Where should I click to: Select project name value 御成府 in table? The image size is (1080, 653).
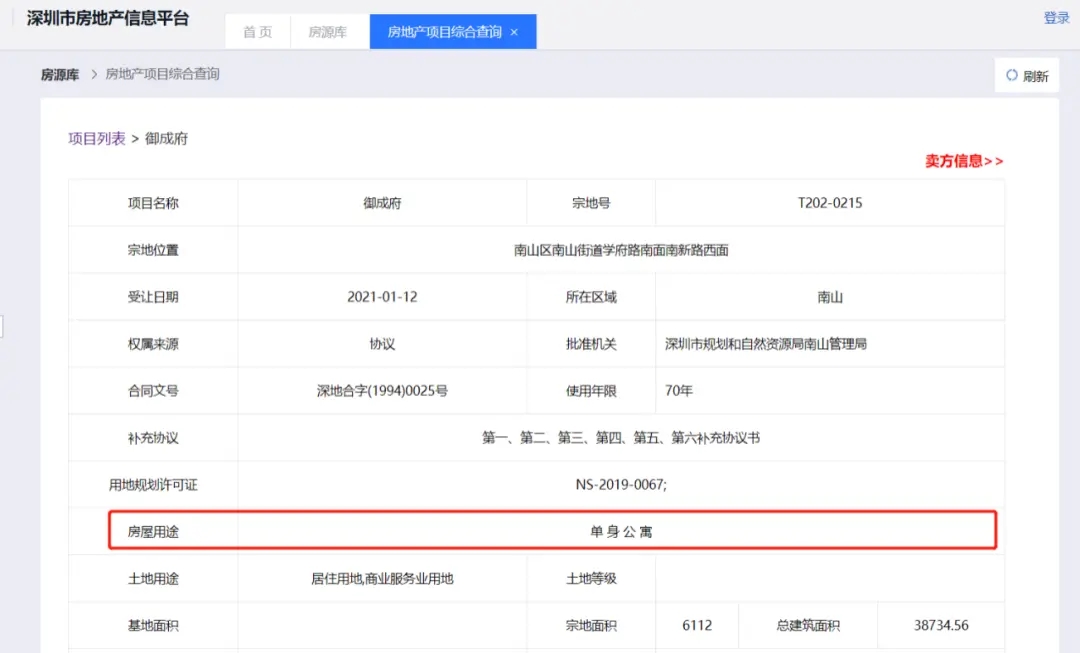[x=382, y=203]
